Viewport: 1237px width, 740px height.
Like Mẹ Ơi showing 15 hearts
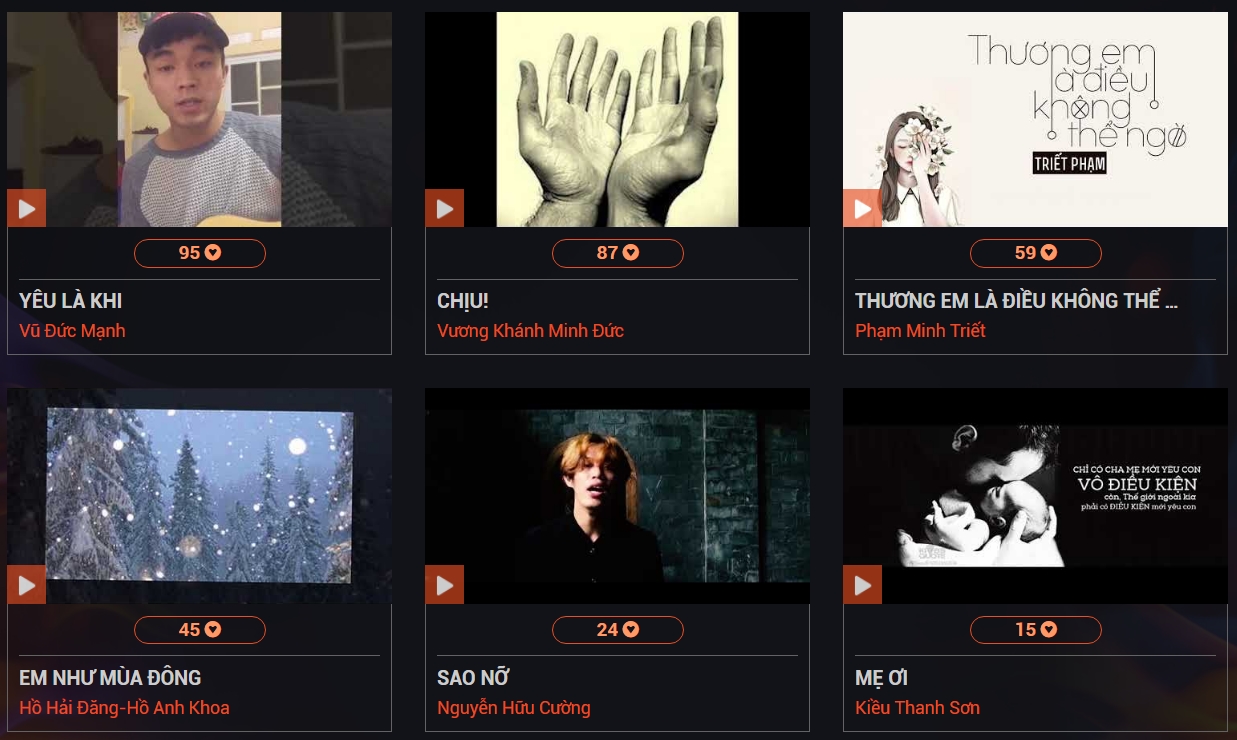click(x=1036, y=630)
